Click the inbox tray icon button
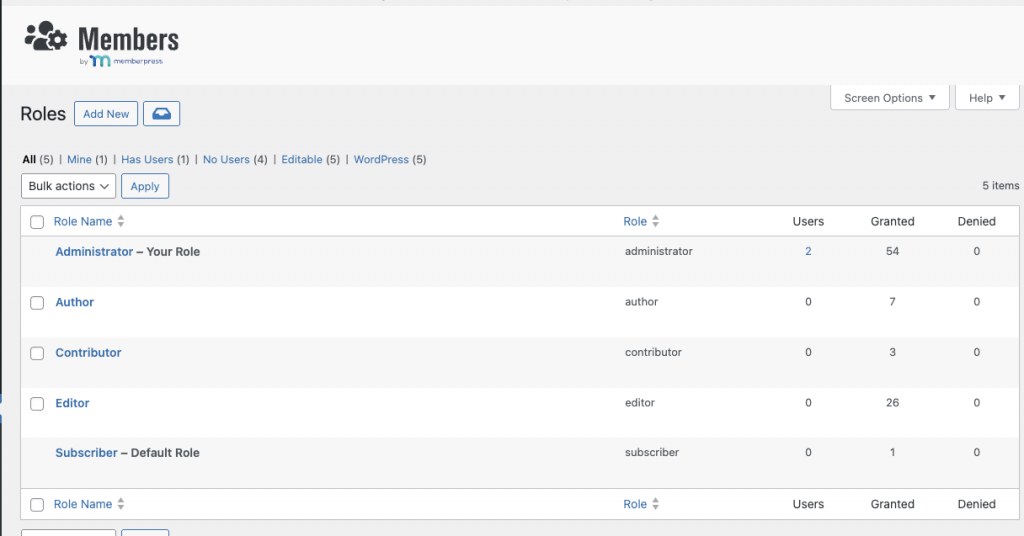Screen dimensions: 1024x536 [x=161, y=114]
